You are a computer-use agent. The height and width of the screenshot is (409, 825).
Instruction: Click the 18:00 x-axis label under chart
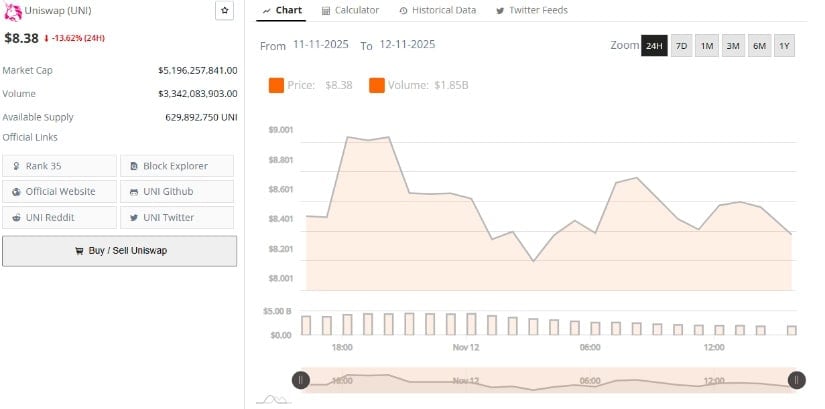(342, 347)
